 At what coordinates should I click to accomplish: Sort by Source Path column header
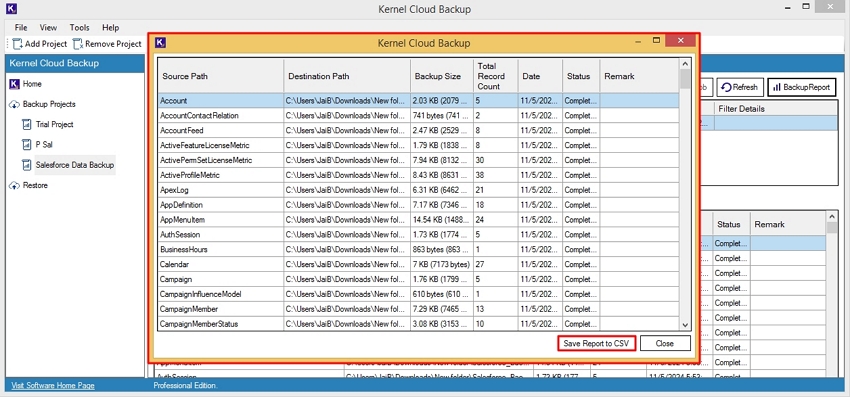221,76
